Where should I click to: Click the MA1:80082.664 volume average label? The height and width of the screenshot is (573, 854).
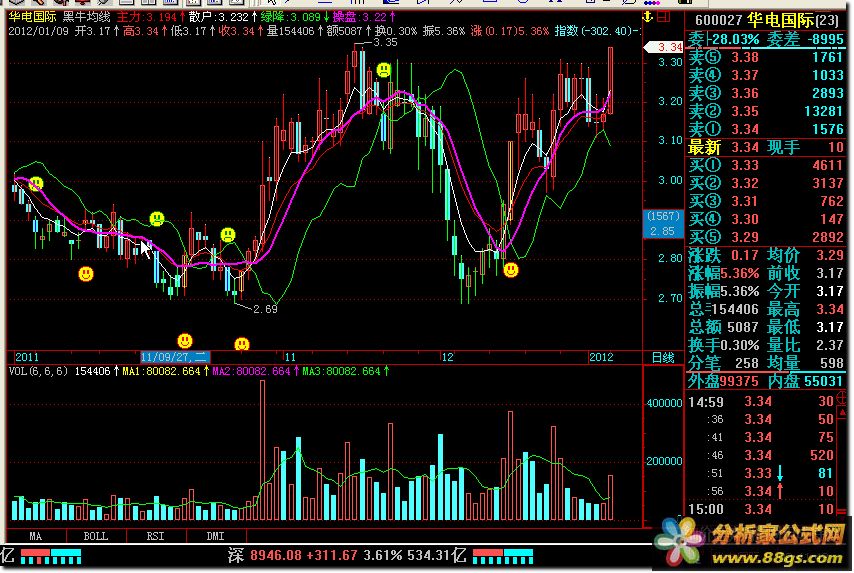161,371
